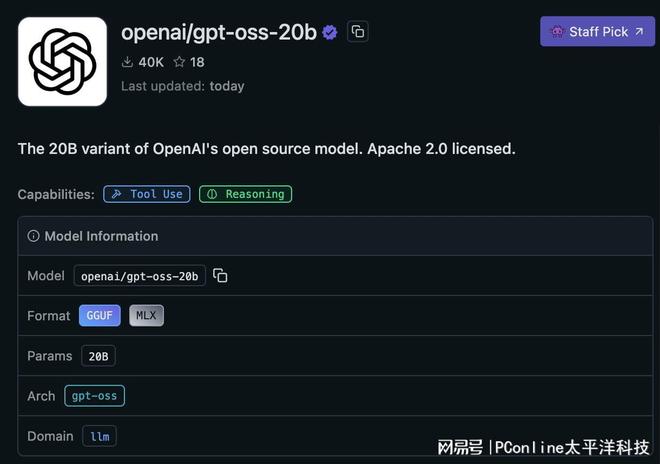Click the llm domain tag
This screenshot has height=464, width=660.
click(100, 436)
